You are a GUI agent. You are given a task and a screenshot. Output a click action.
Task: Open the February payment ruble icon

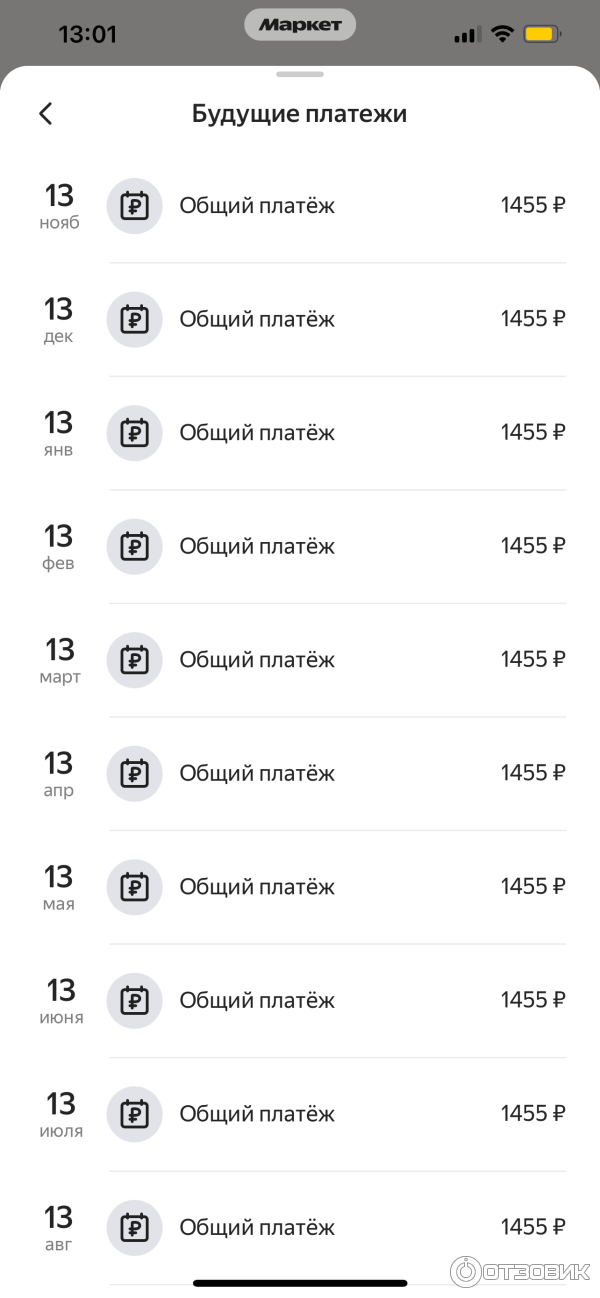pos(134,546)
